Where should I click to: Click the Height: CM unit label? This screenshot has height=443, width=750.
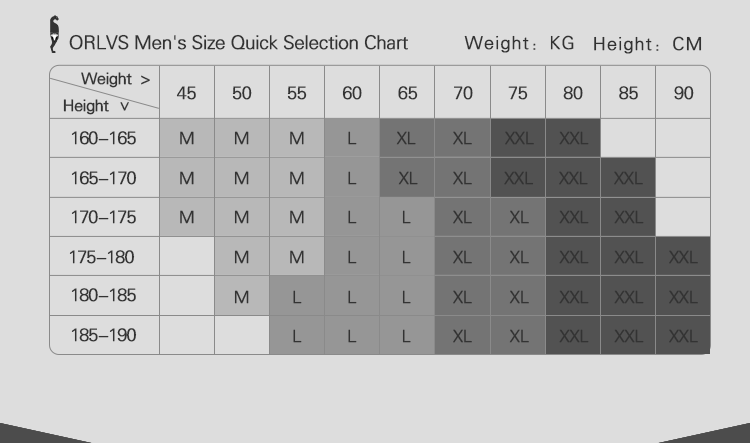(648, 44)
